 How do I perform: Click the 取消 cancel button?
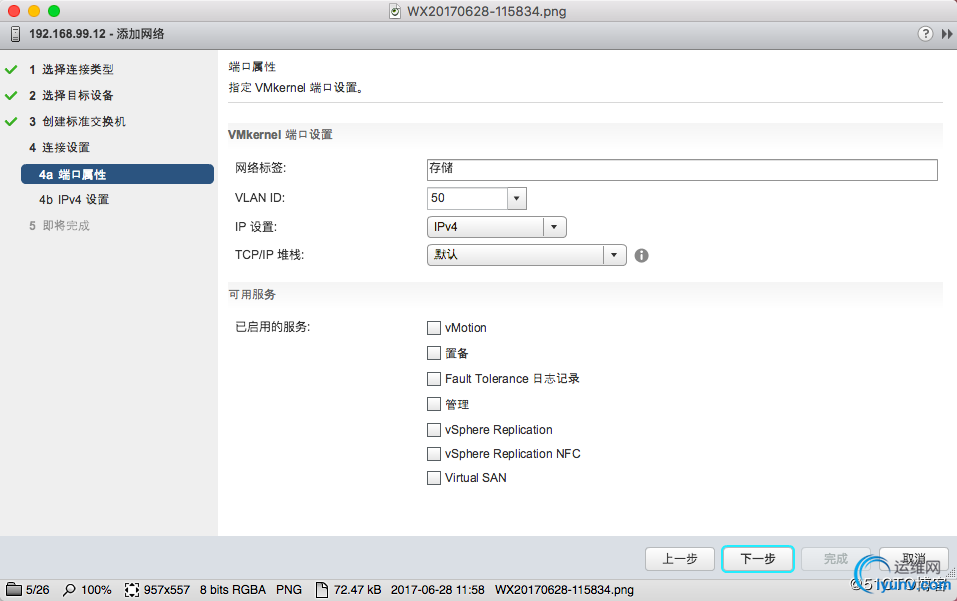(x=914, y=559)
